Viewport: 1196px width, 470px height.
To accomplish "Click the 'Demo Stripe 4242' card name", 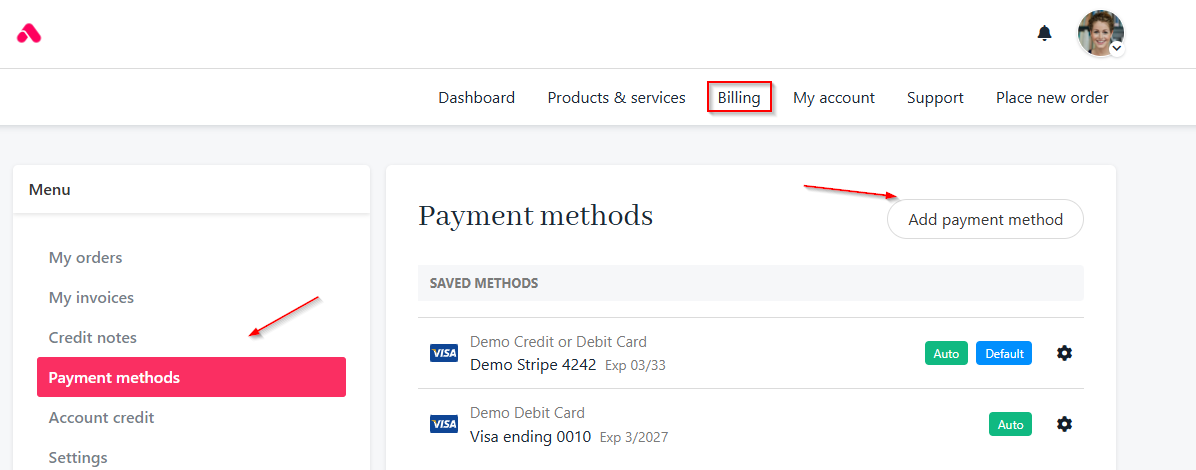I will tap(533, 365).
